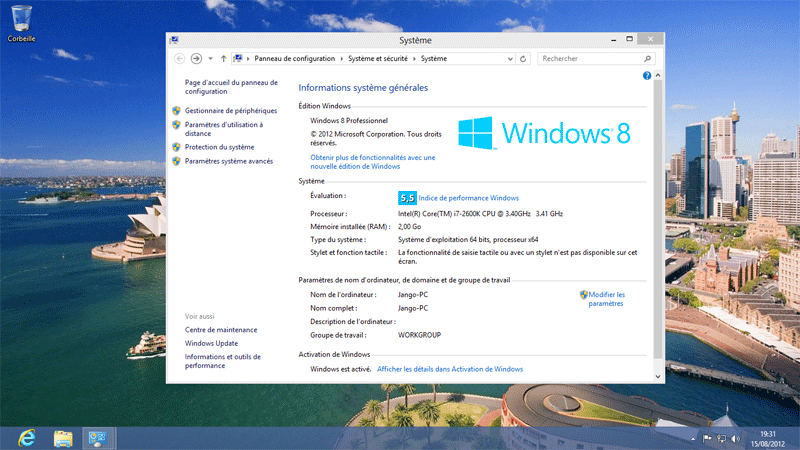
Task: Select the 2,00 Go memory value
Action: 410,227
